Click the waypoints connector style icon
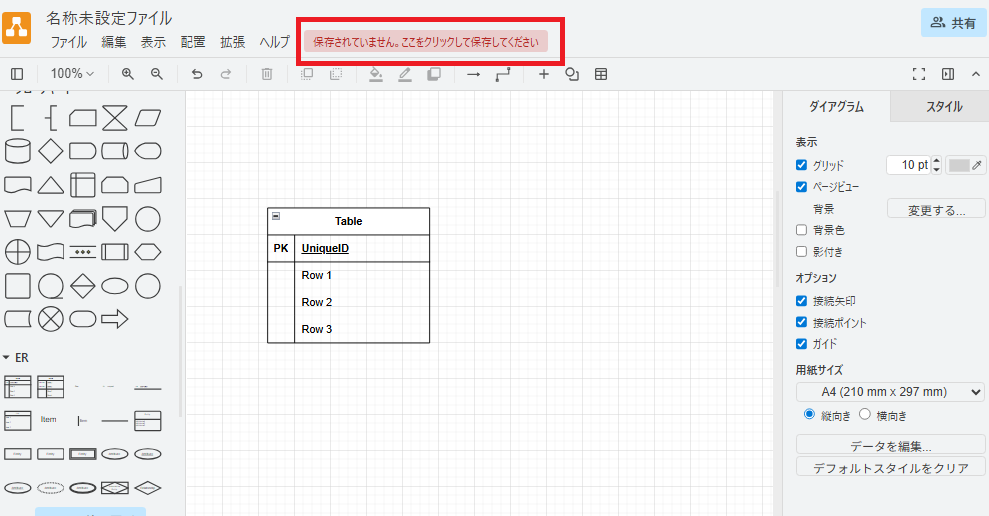The width and height of the screenshot is (989, 516). (503, 74)
